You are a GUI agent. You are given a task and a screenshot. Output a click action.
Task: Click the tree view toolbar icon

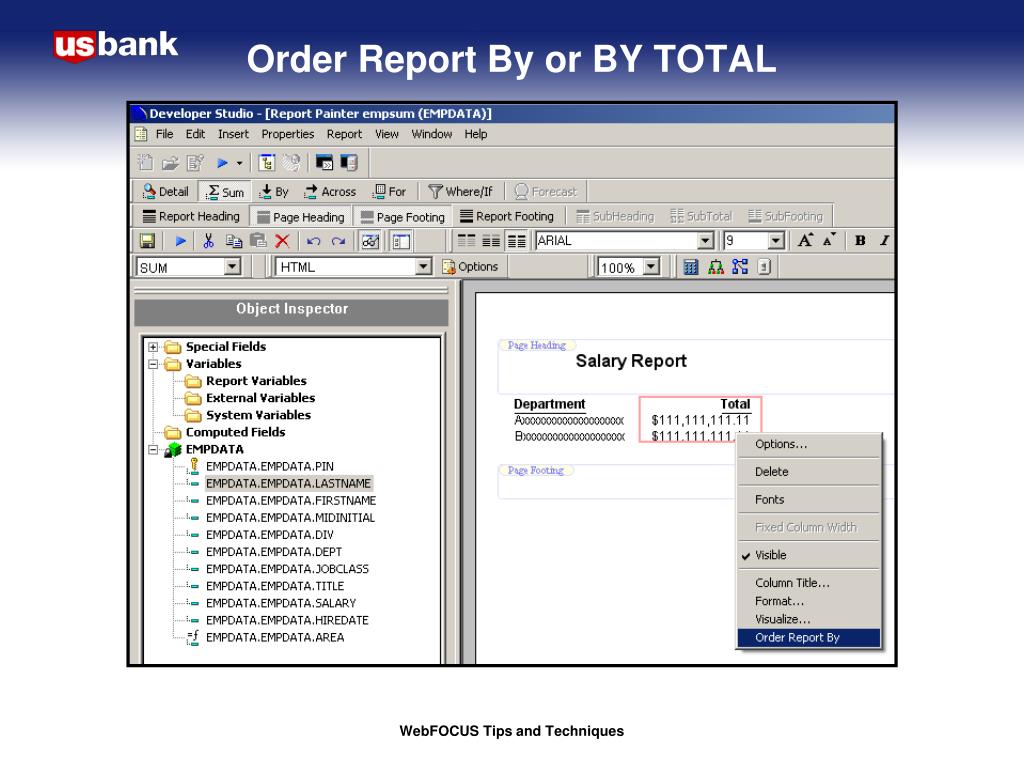tap(266, 163)
